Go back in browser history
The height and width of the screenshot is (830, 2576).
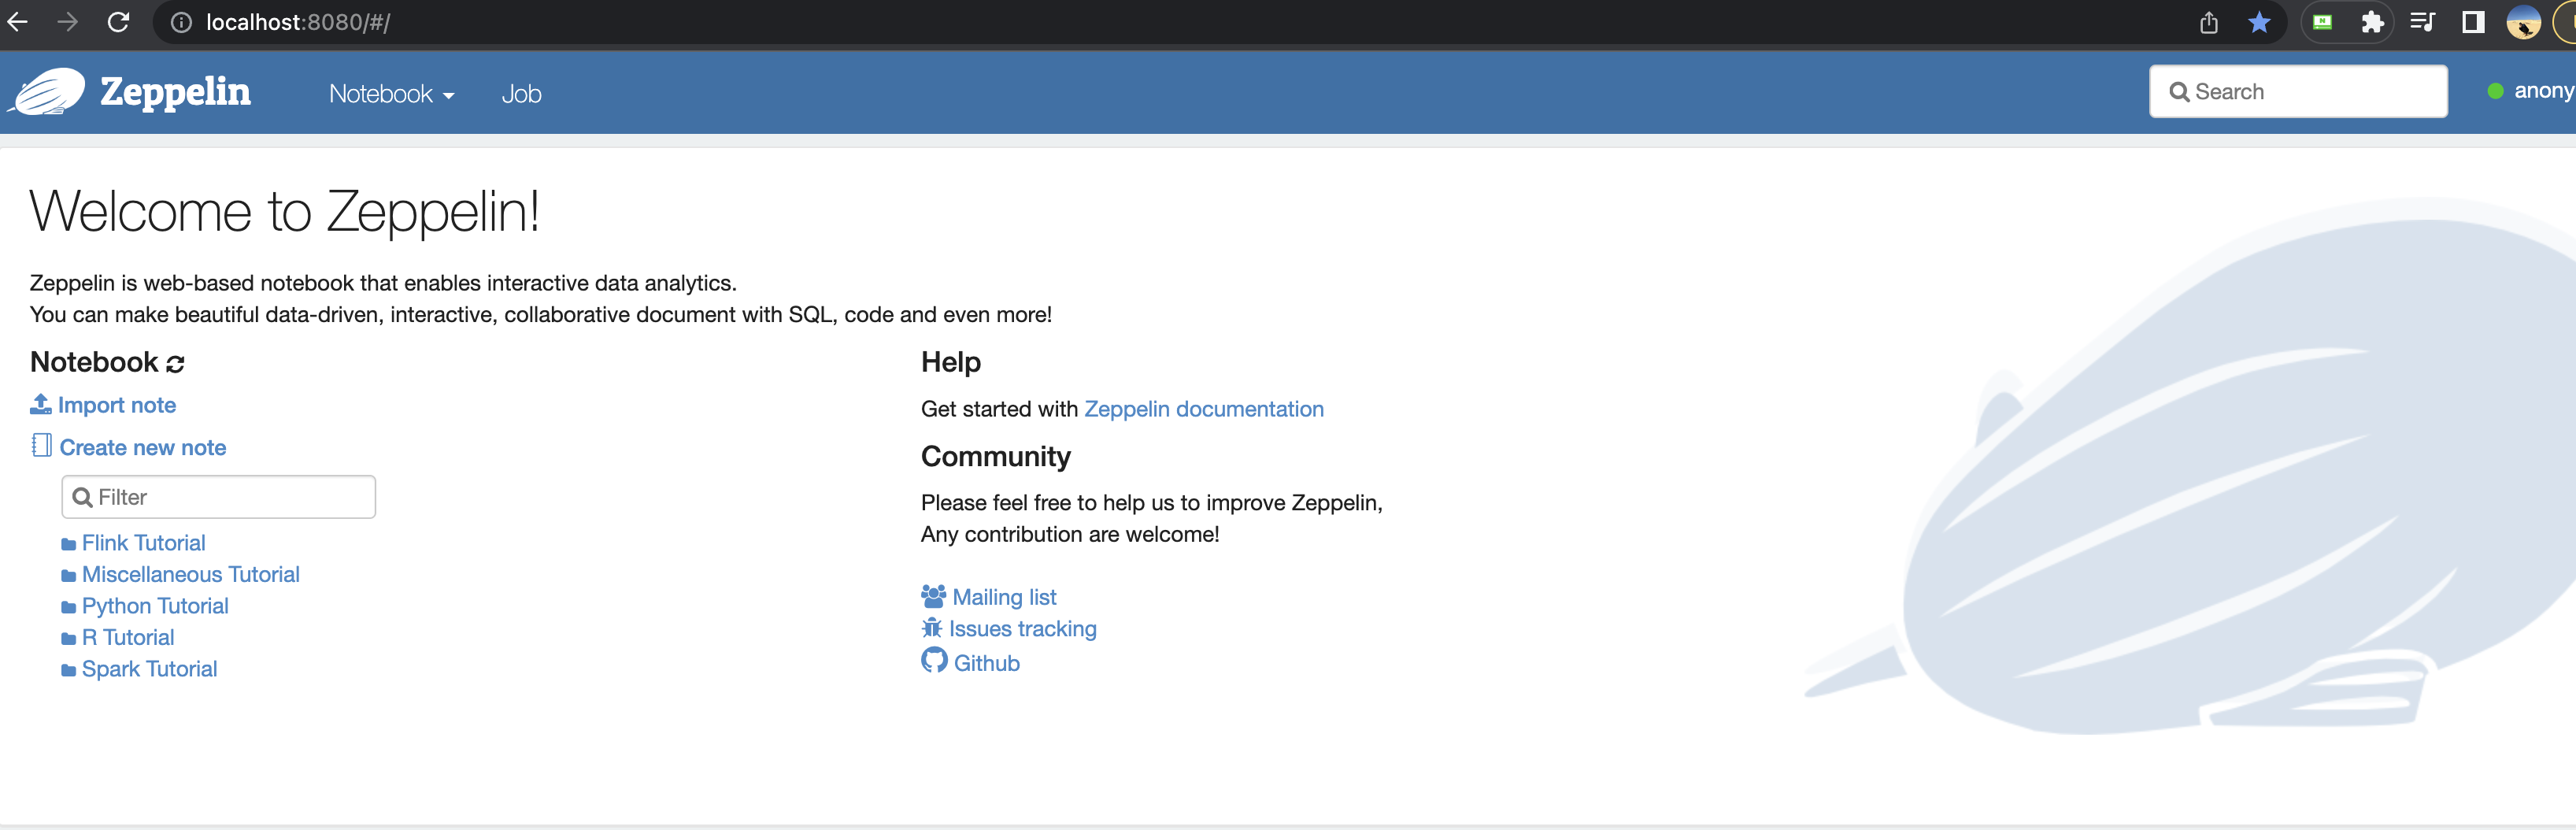pyautogui.click(x=18, y=22)
